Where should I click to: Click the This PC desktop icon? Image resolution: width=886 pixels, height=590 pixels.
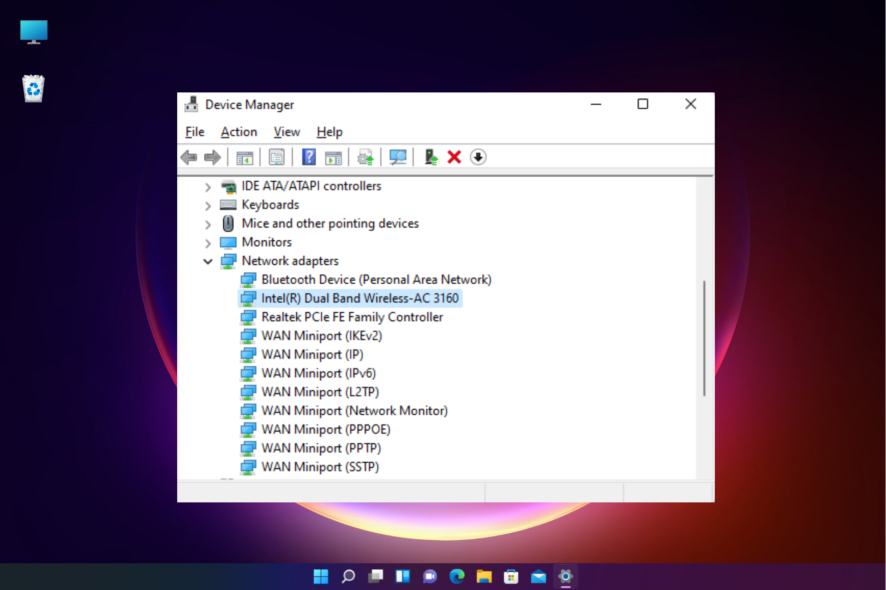click(x=33, y=32)
